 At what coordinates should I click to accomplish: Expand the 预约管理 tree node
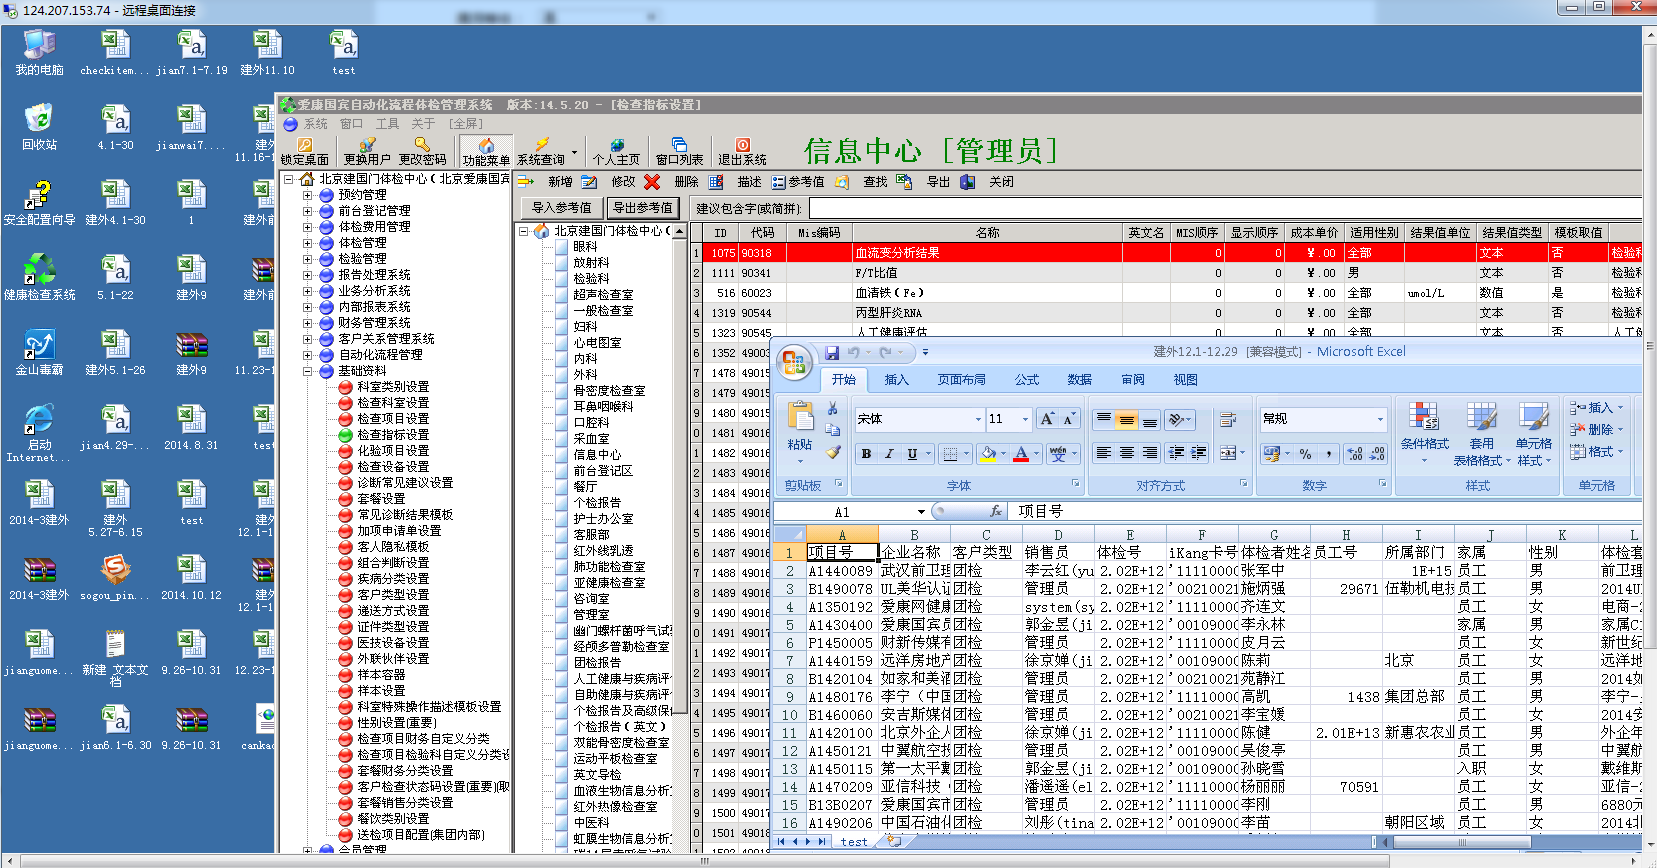(307, 195)
